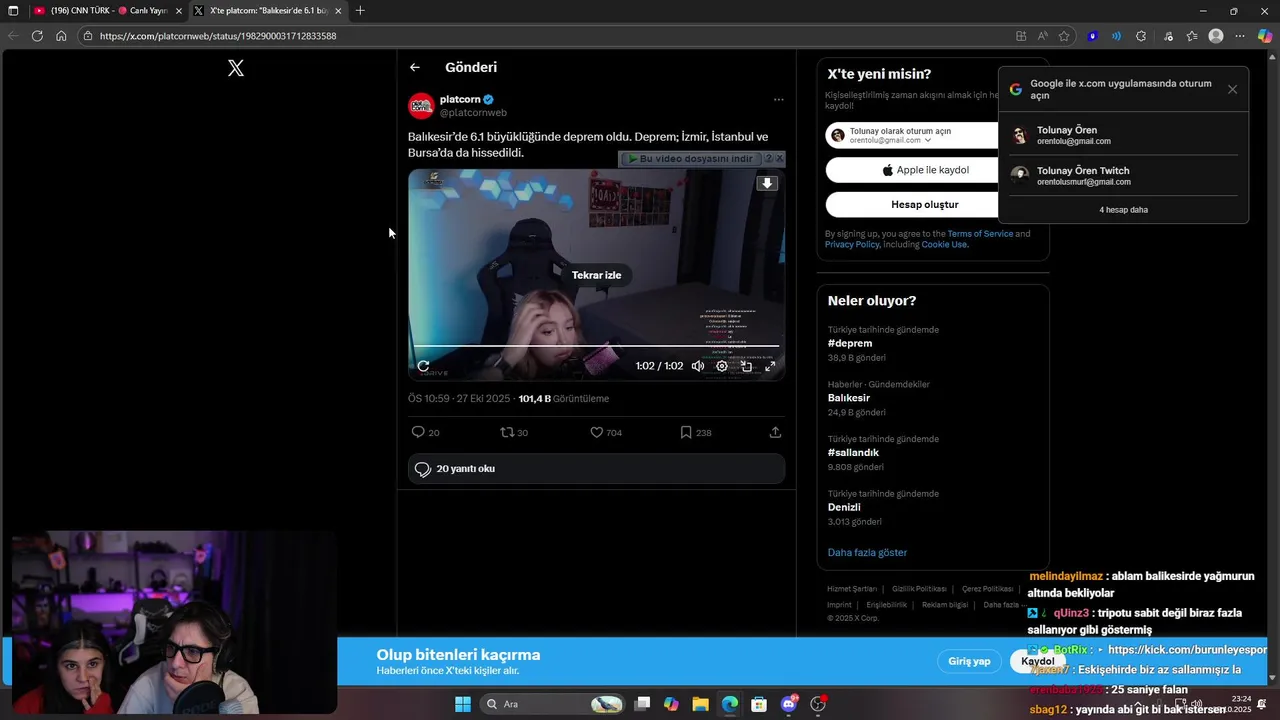Open the Cookie Use link

pos(944,245)
